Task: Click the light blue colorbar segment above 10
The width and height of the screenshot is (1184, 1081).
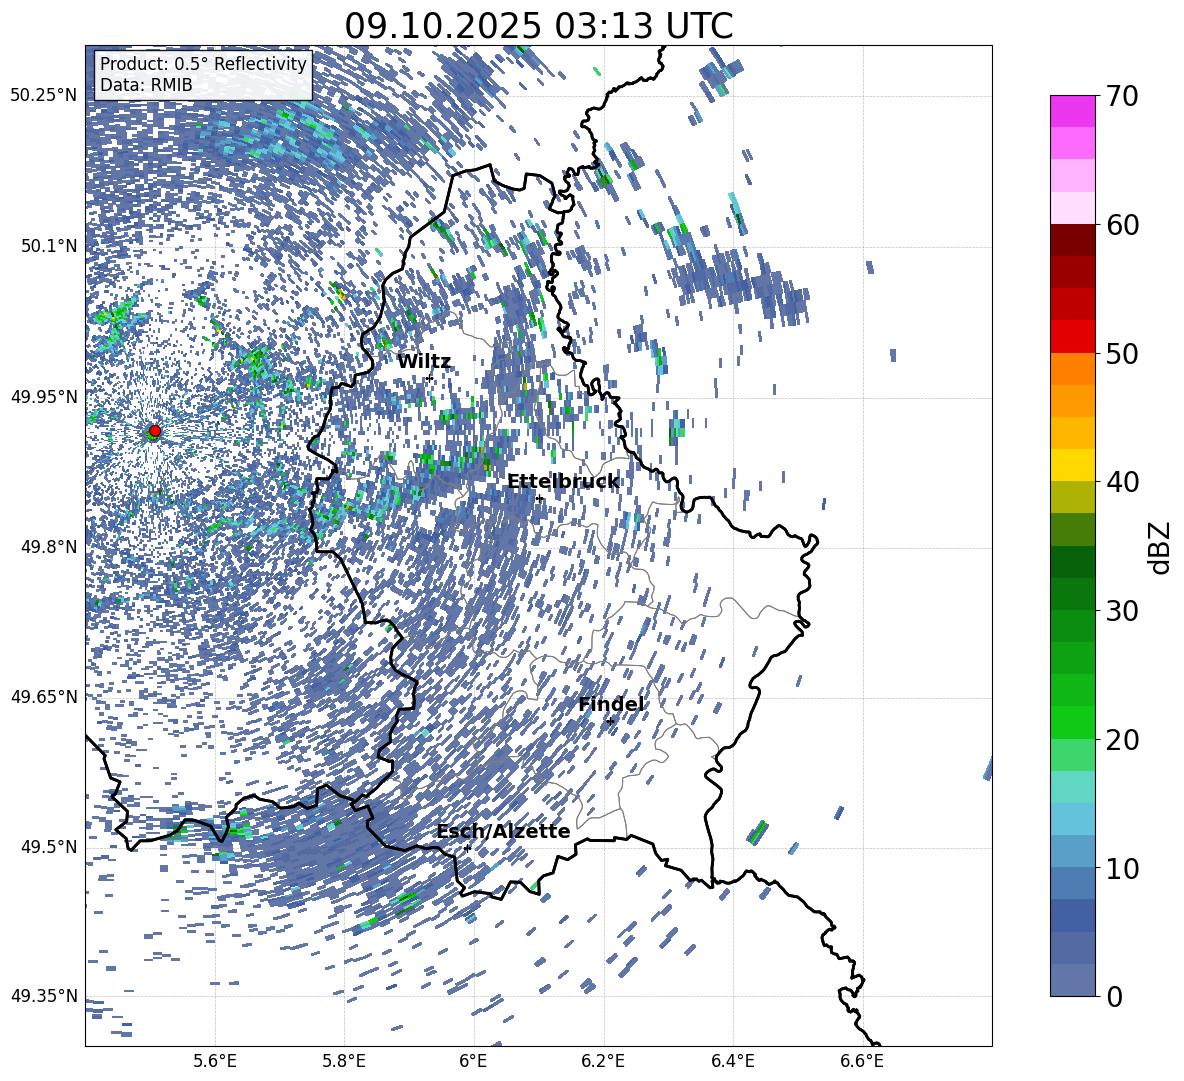Action: click(1072, 819)
